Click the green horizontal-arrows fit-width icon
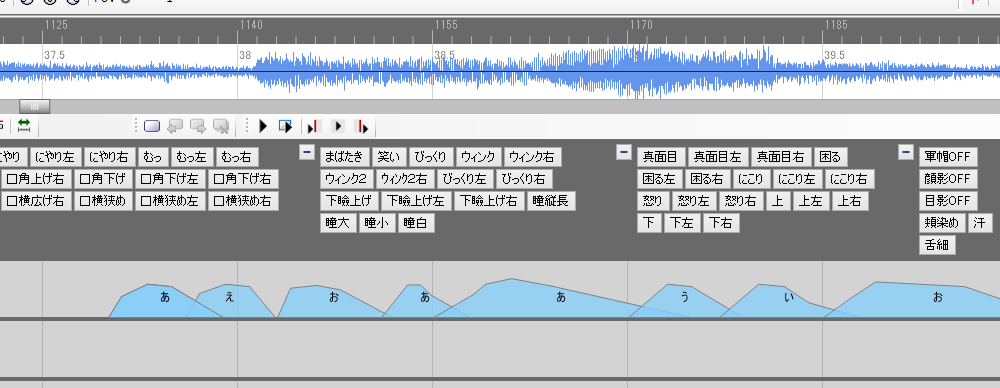 click(x=24, y=126)
